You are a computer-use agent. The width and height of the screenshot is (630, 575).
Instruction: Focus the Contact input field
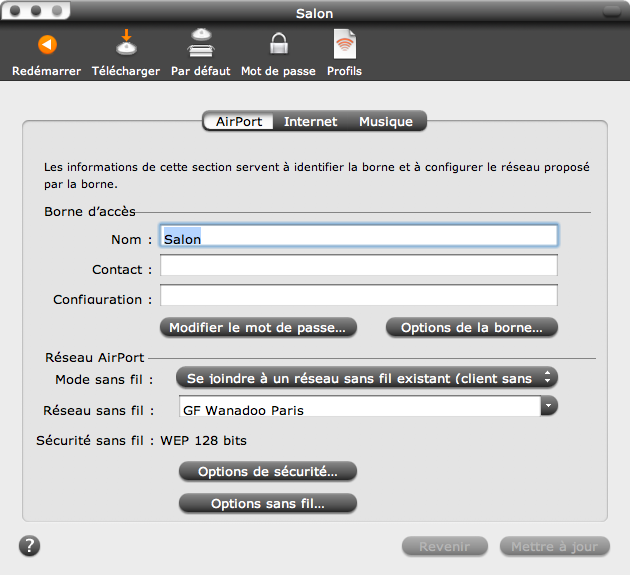[358, 266]
